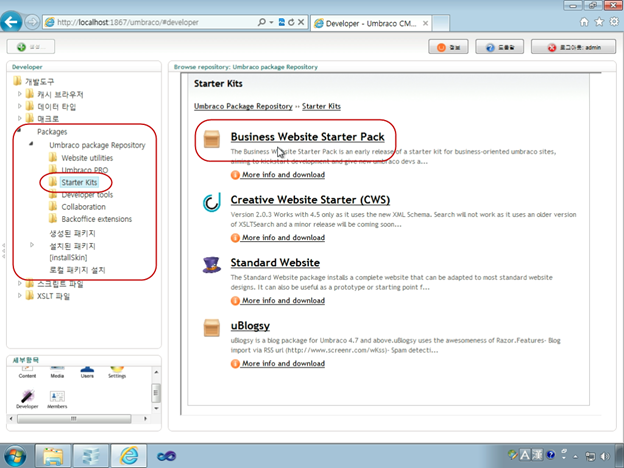
Task: Stop page loading with X icon
Action: tap(301, 22)
